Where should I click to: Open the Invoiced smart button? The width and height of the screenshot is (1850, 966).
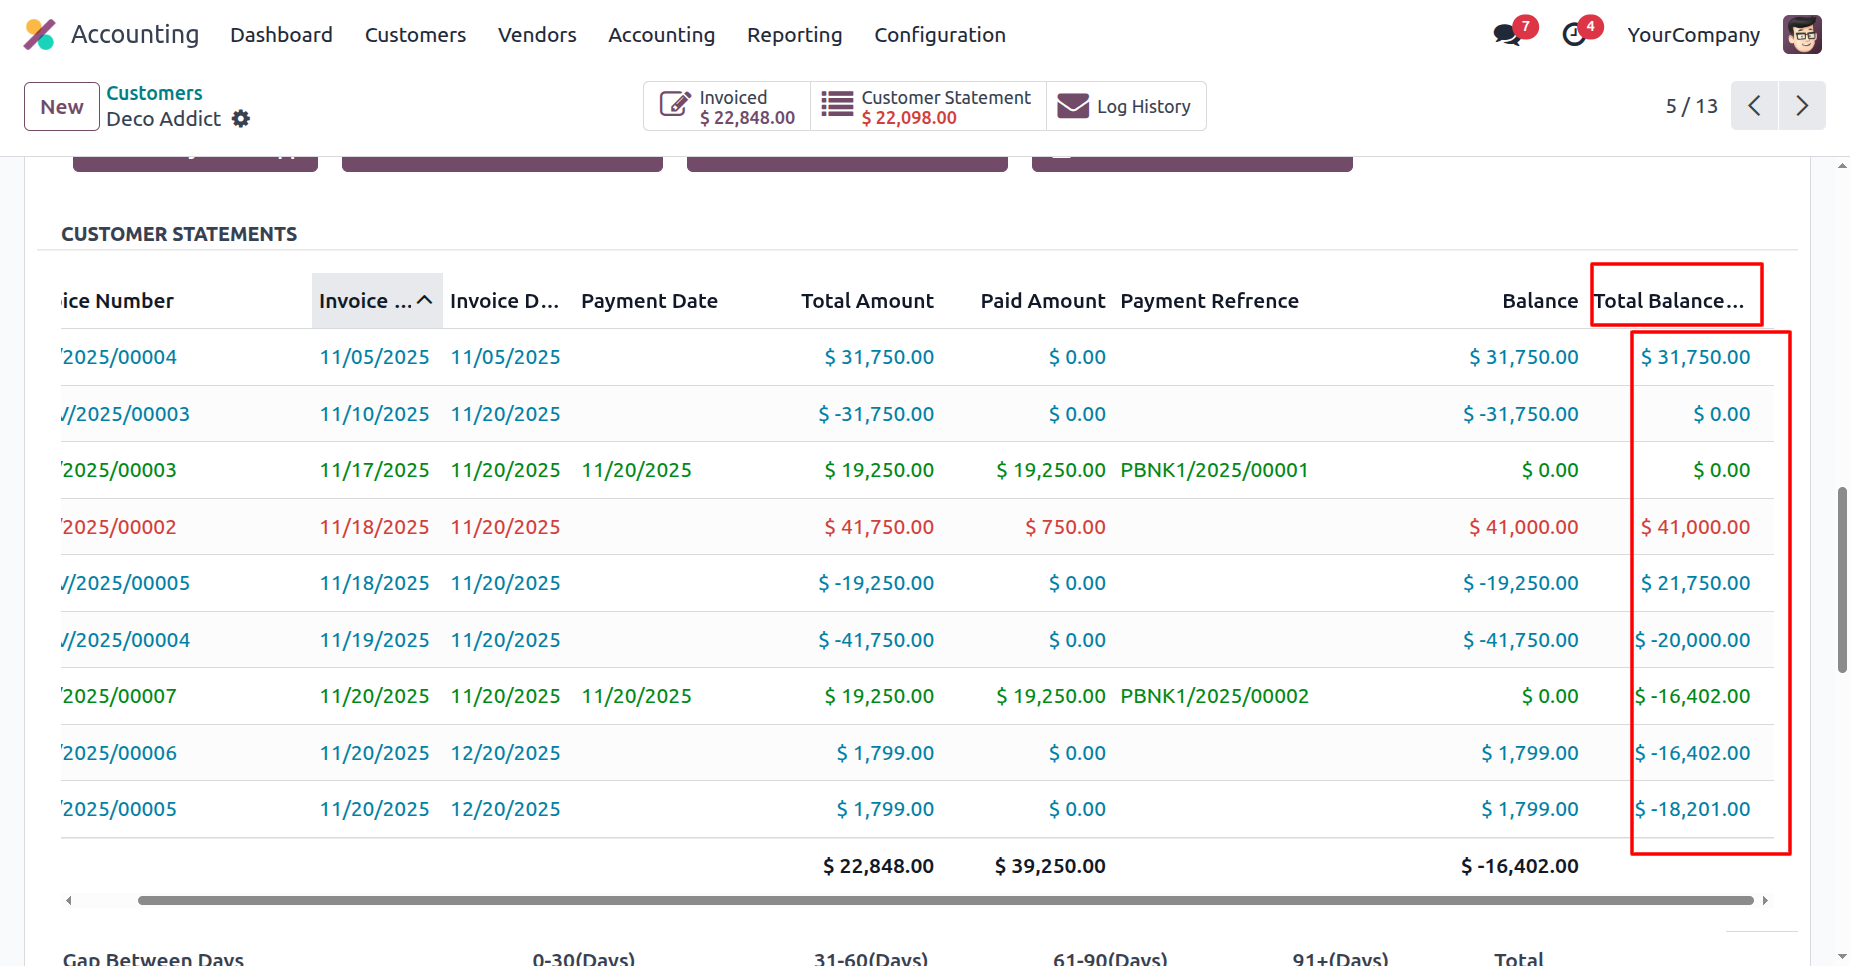point(727,107)
